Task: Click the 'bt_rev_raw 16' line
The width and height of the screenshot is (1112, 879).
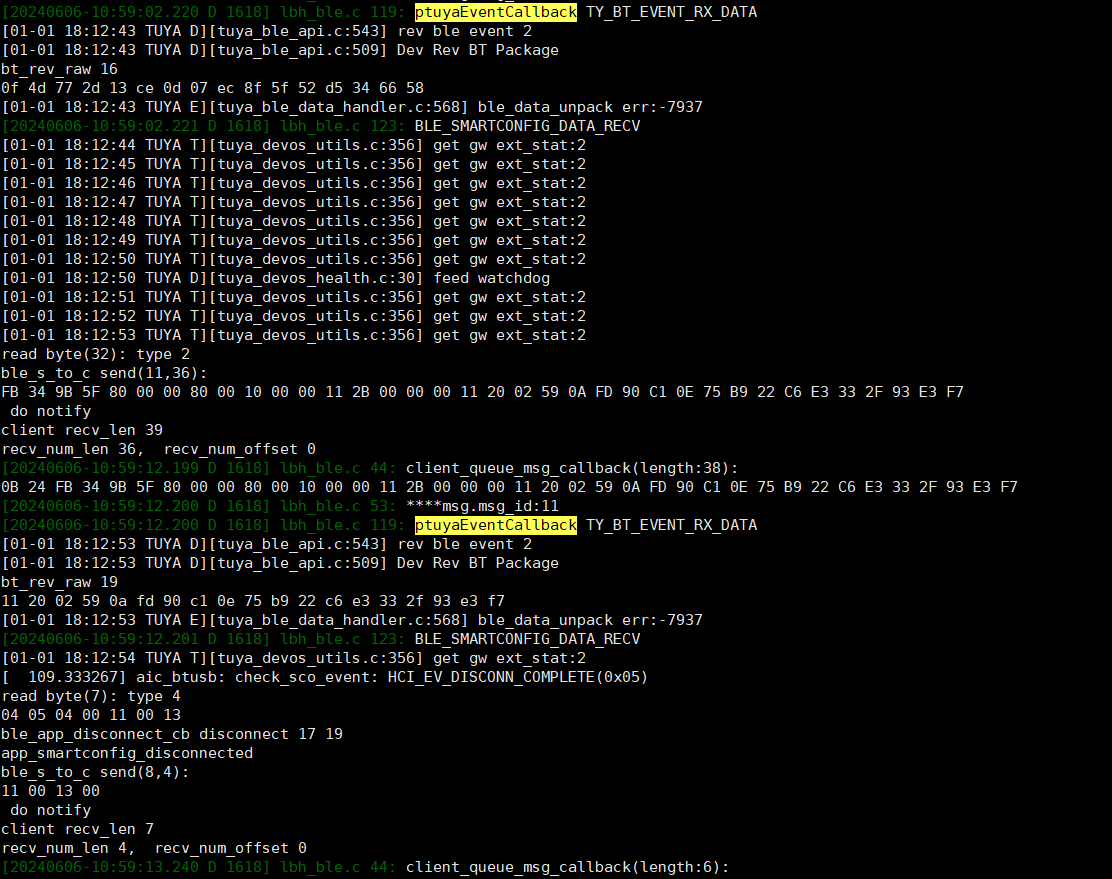Action: tap(60, 69)
